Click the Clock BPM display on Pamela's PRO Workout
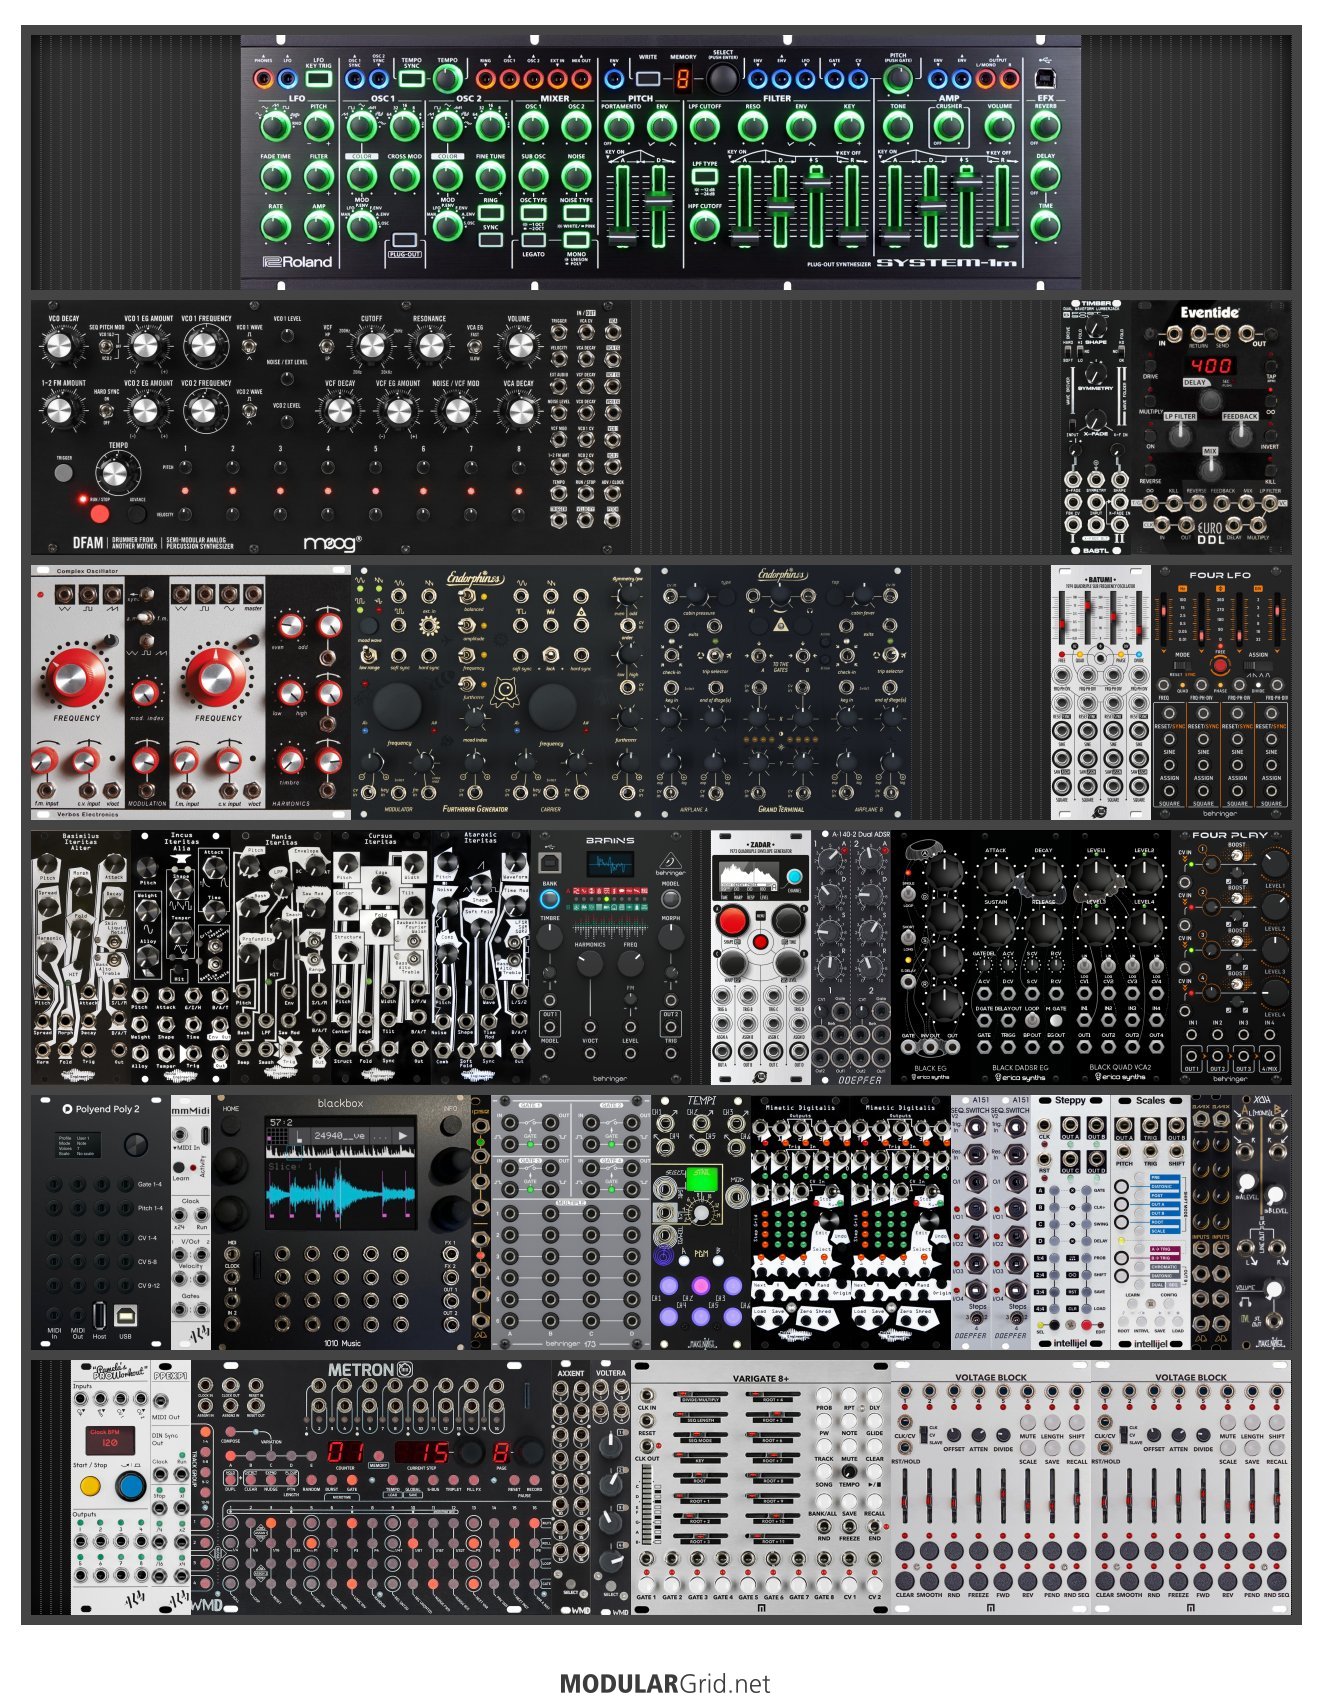1332x1705 pixels. pos(110,1440)
